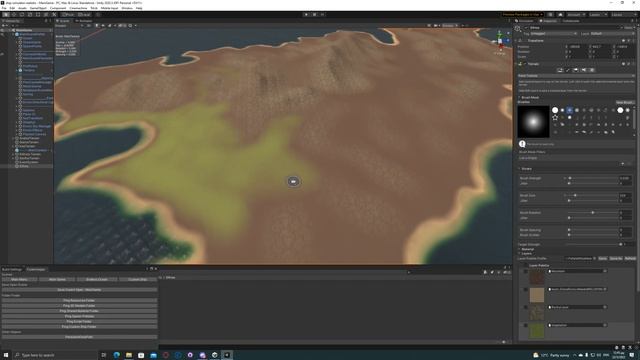This screenshot has width=640, height=360.
Task: Open Transform component help icon
Action: [623, 40]
